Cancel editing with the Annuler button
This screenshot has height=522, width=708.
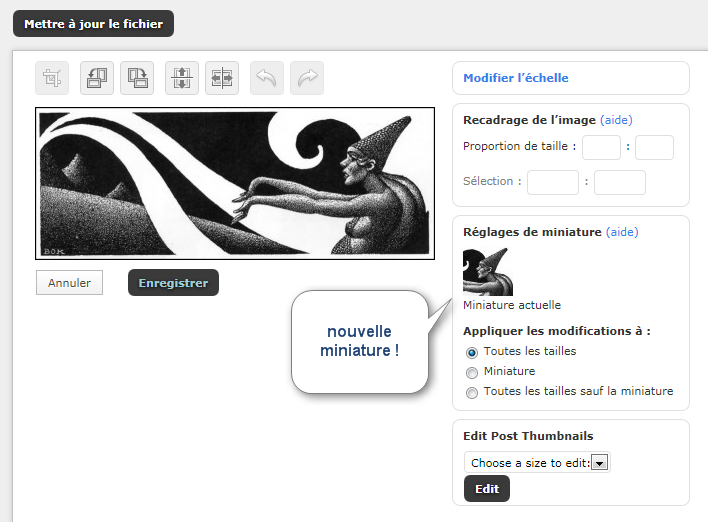[x=70, y=283]
